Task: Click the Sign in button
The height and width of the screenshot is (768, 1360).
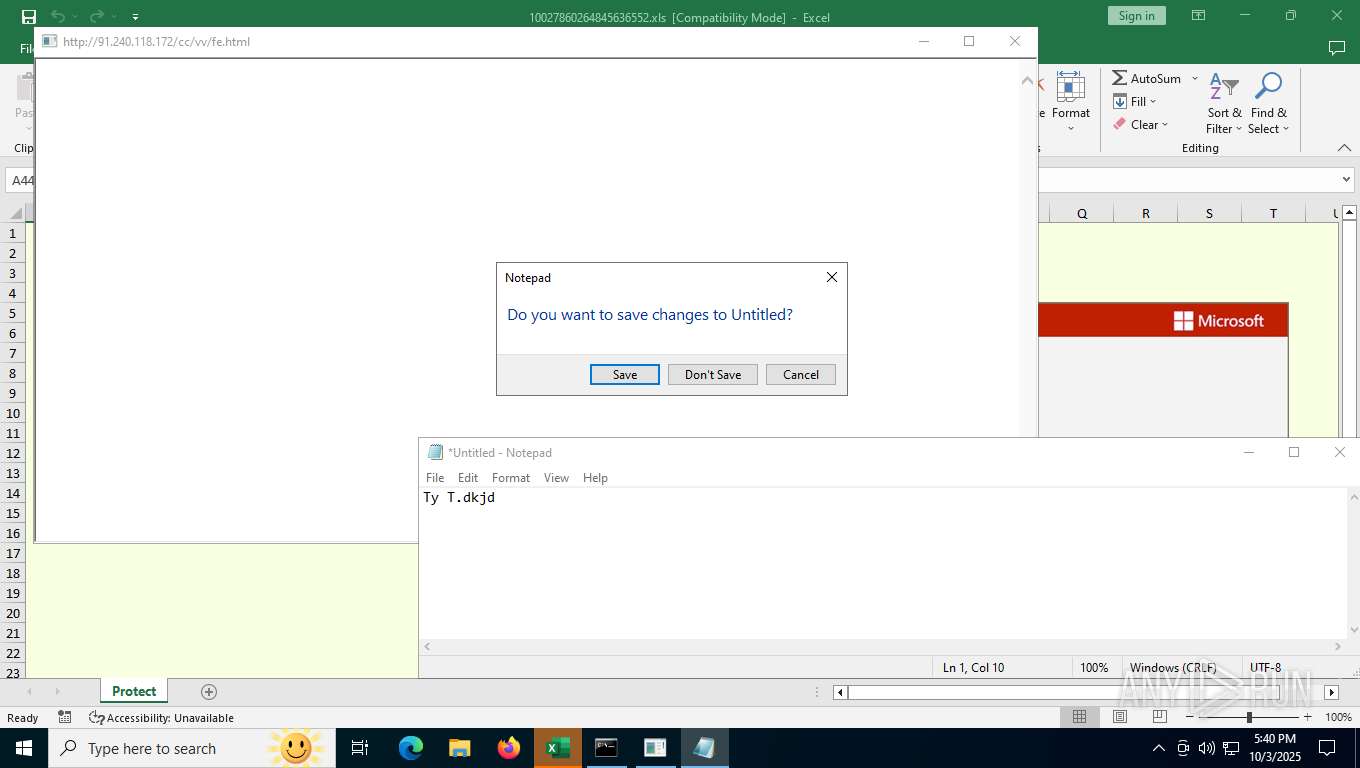Action: tap(1136, 15)
